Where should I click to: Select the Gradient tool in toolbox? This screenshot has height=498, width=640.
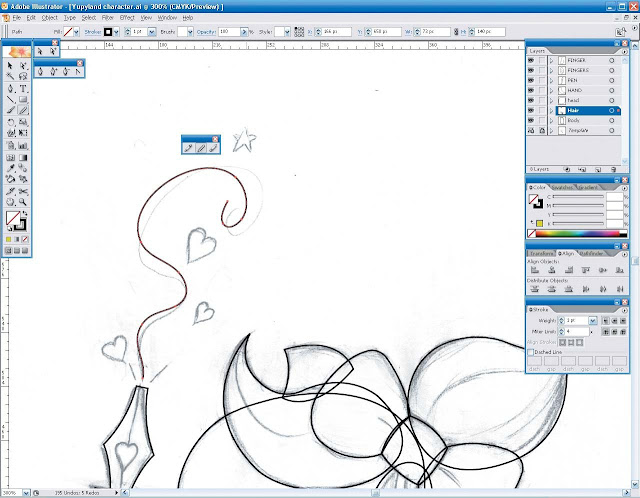tap(23, 158)
